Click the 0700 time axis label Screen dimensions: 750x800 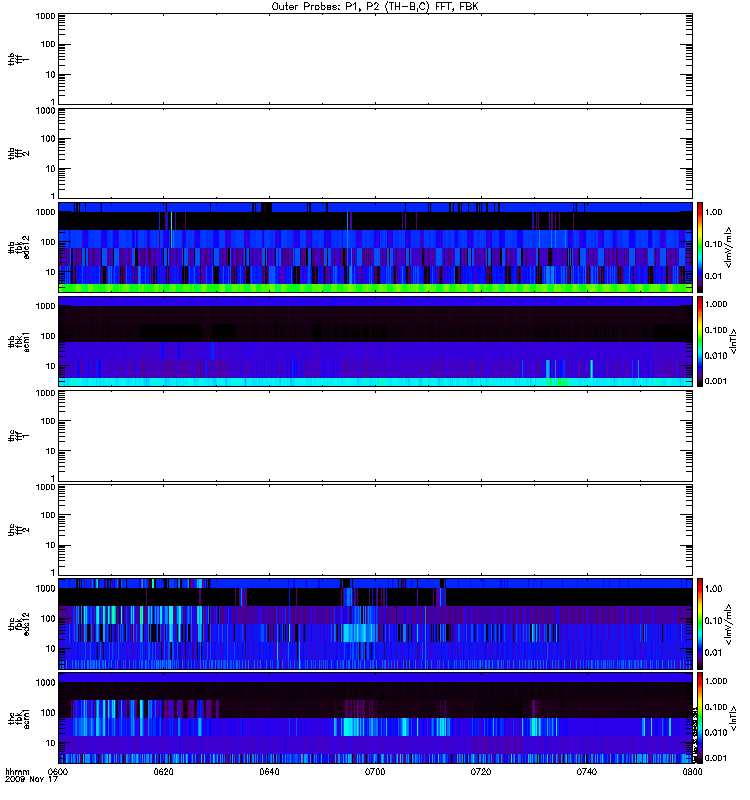pos(375,771)
